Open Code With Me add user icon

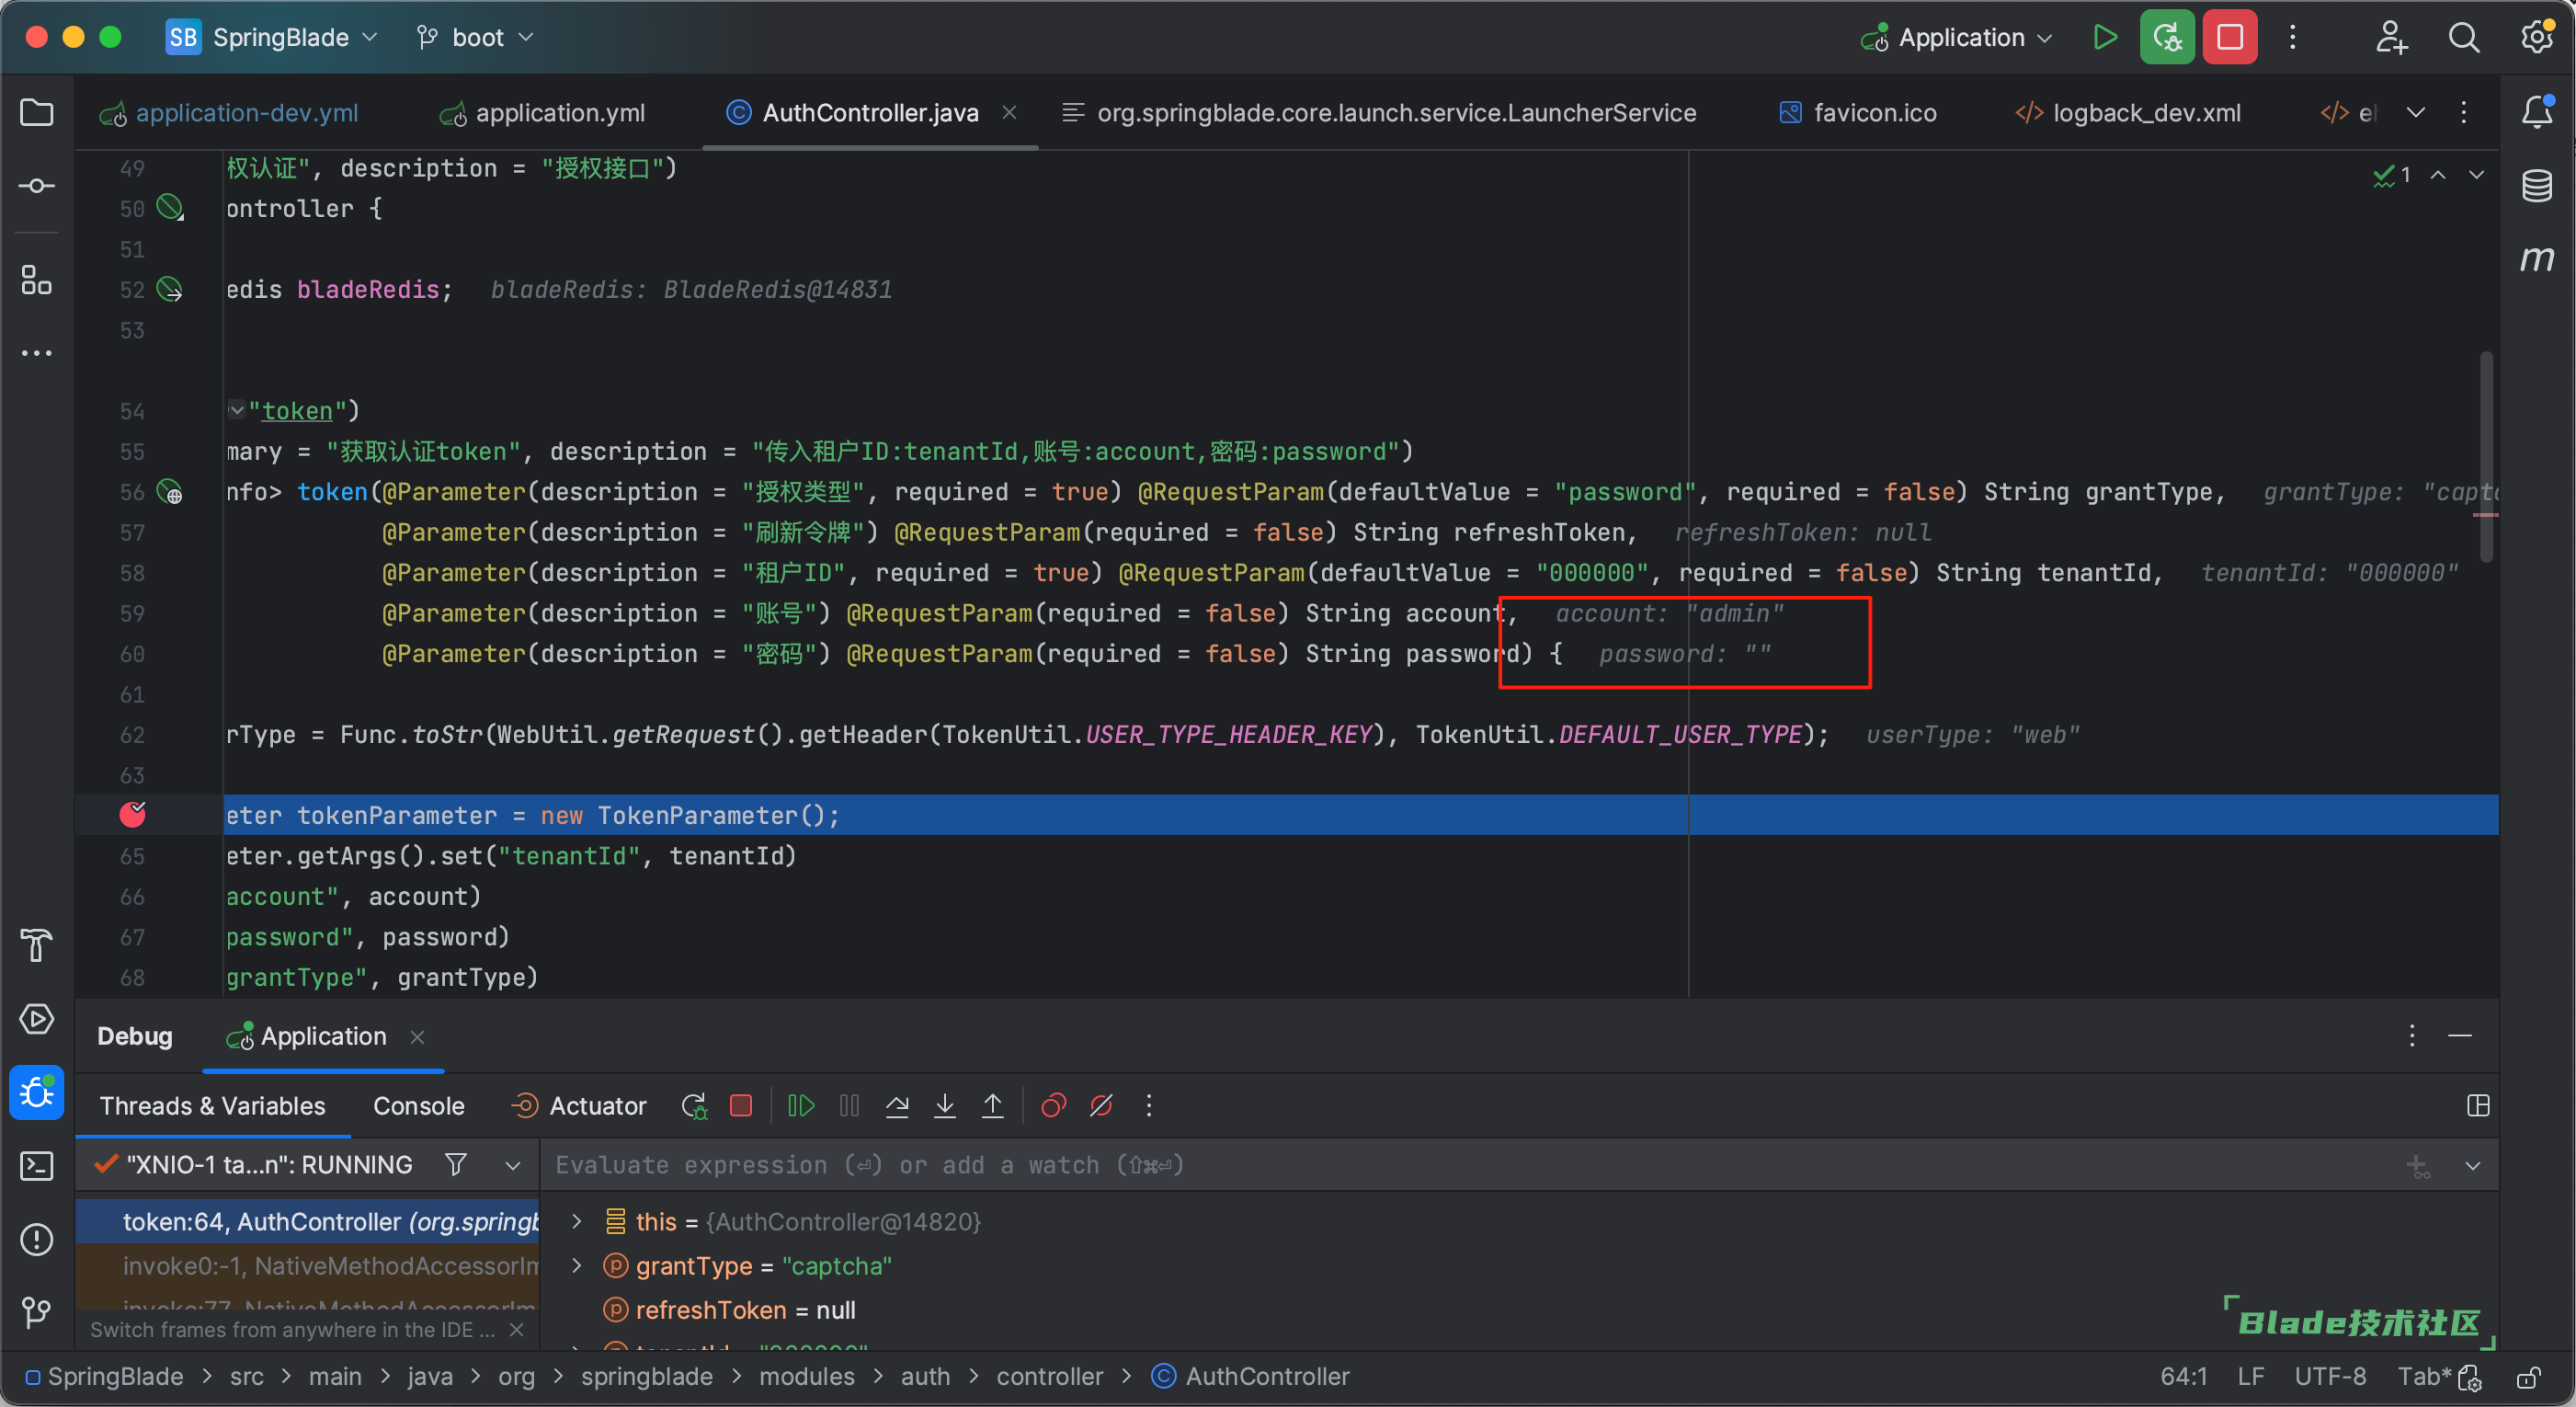pyautogui.click(x=2391, y=38)
